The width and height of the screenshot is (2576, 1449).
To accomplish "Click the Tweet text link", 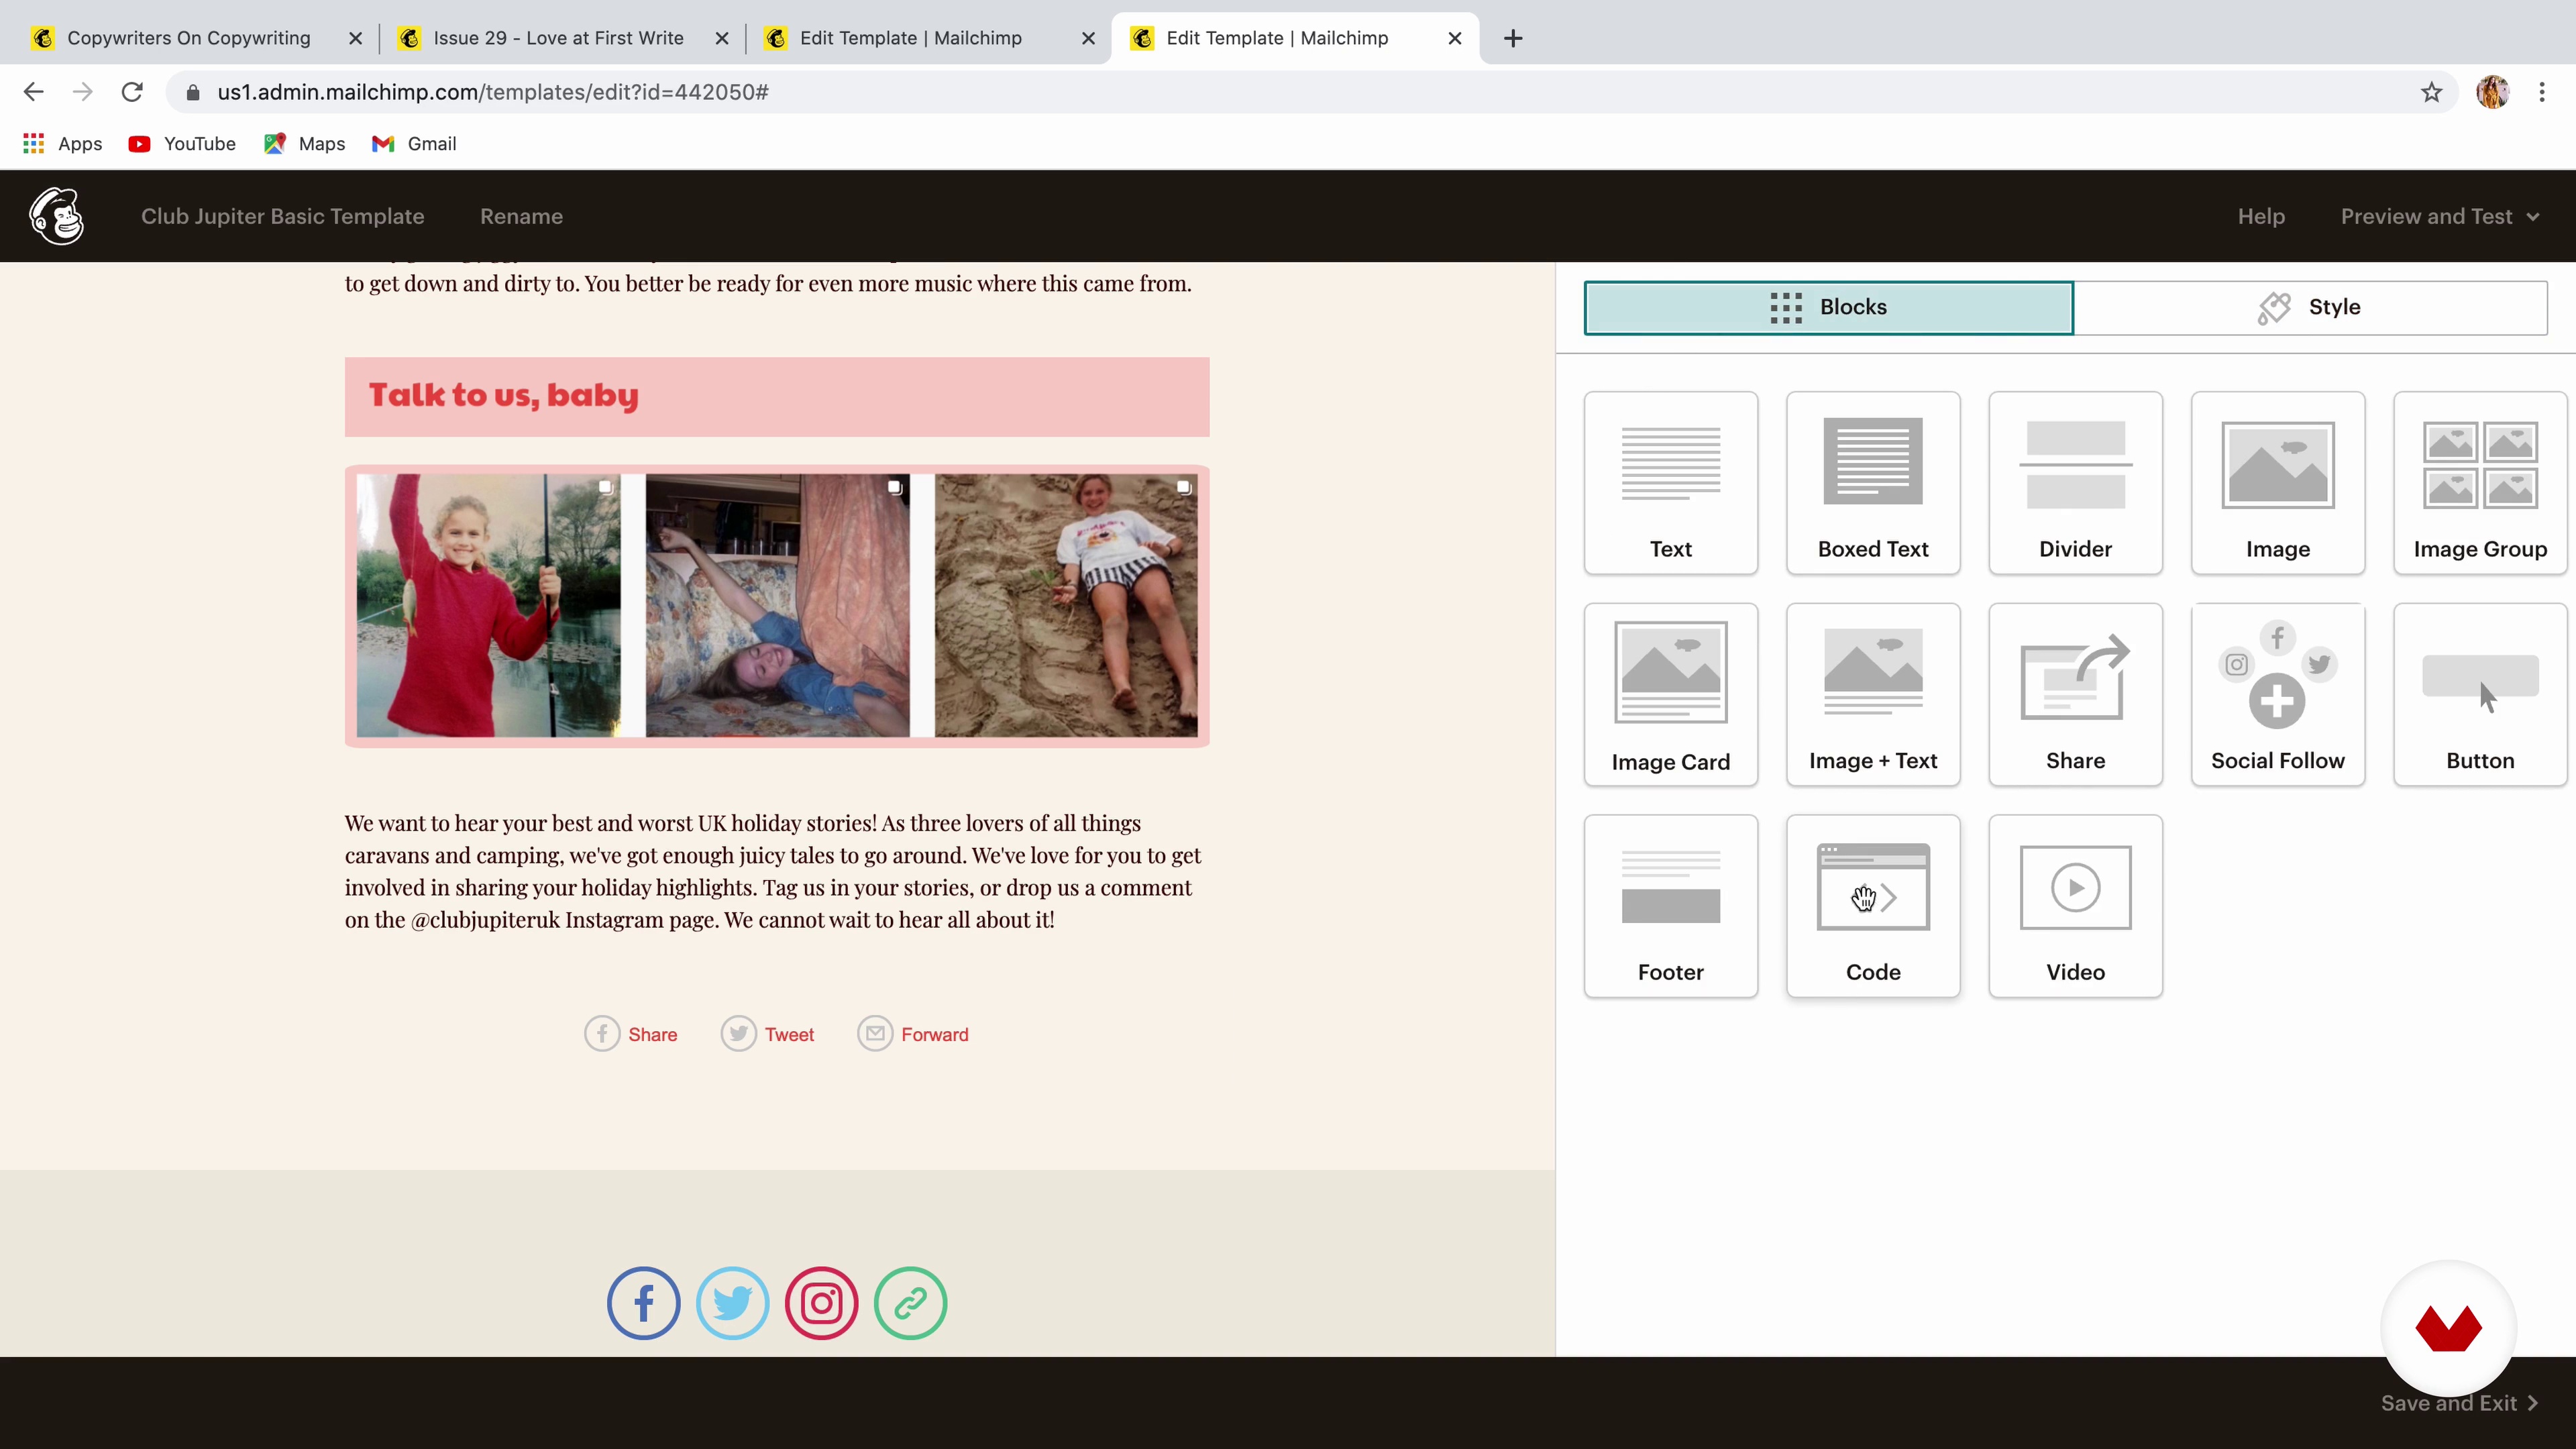I will (789, 1034).
